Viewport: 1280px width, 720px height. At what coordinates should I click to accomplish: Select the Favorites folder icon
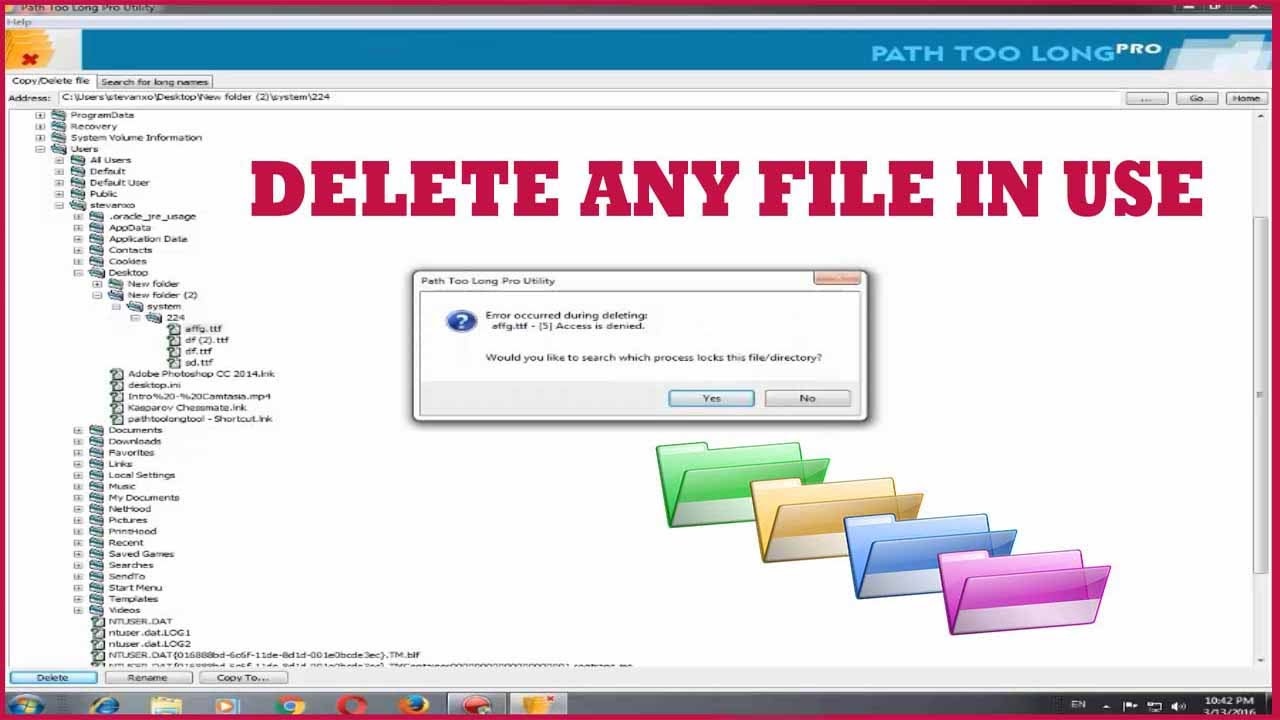[x=97, y=452]
